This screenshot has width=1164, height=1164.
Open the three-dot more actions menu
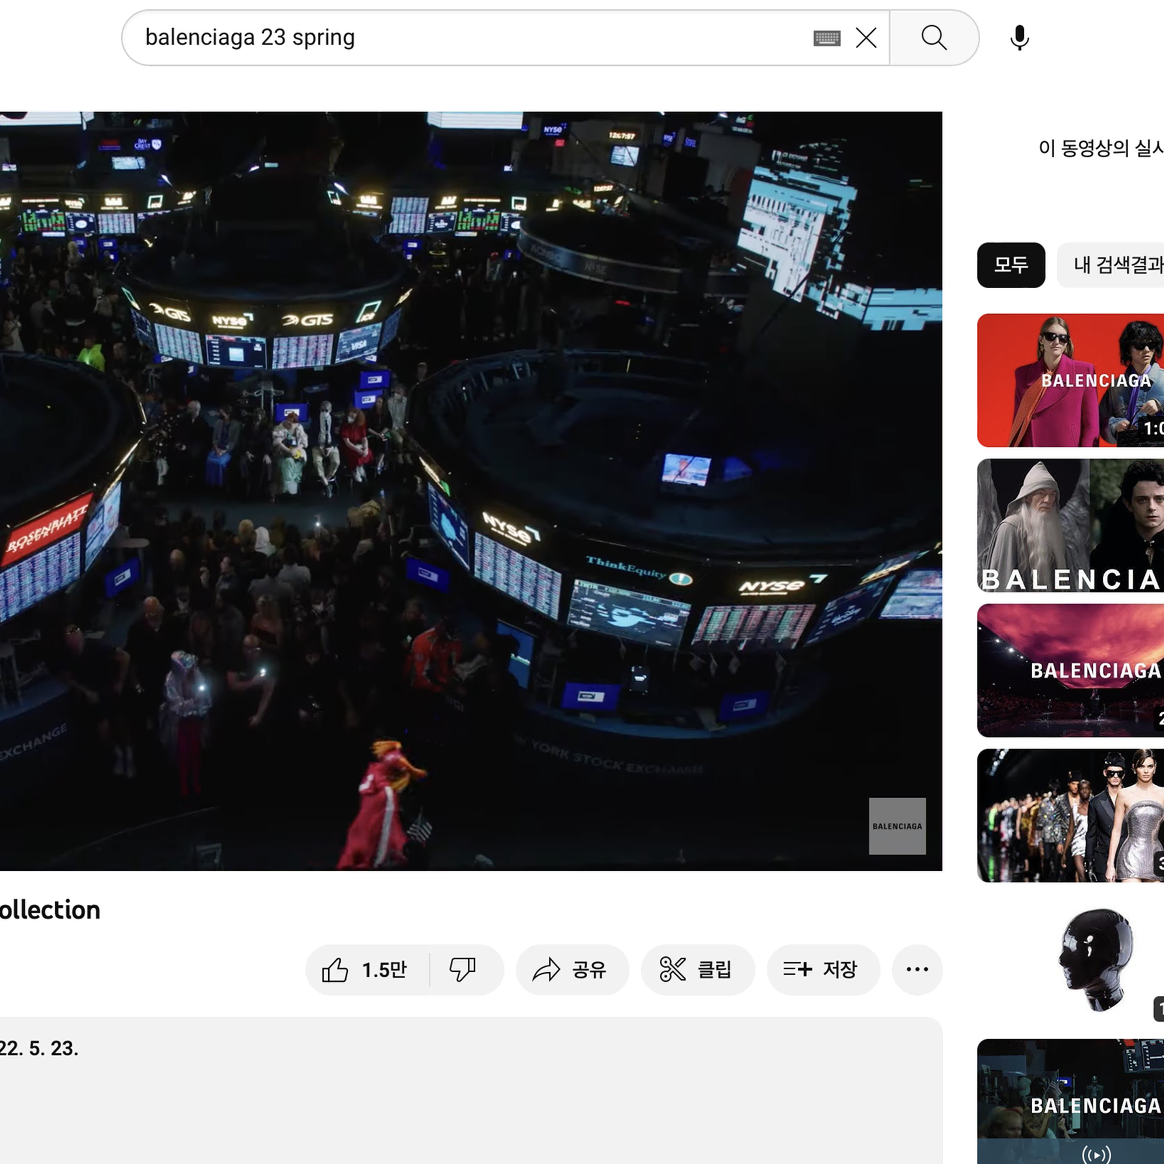click(x=918, y=970)
